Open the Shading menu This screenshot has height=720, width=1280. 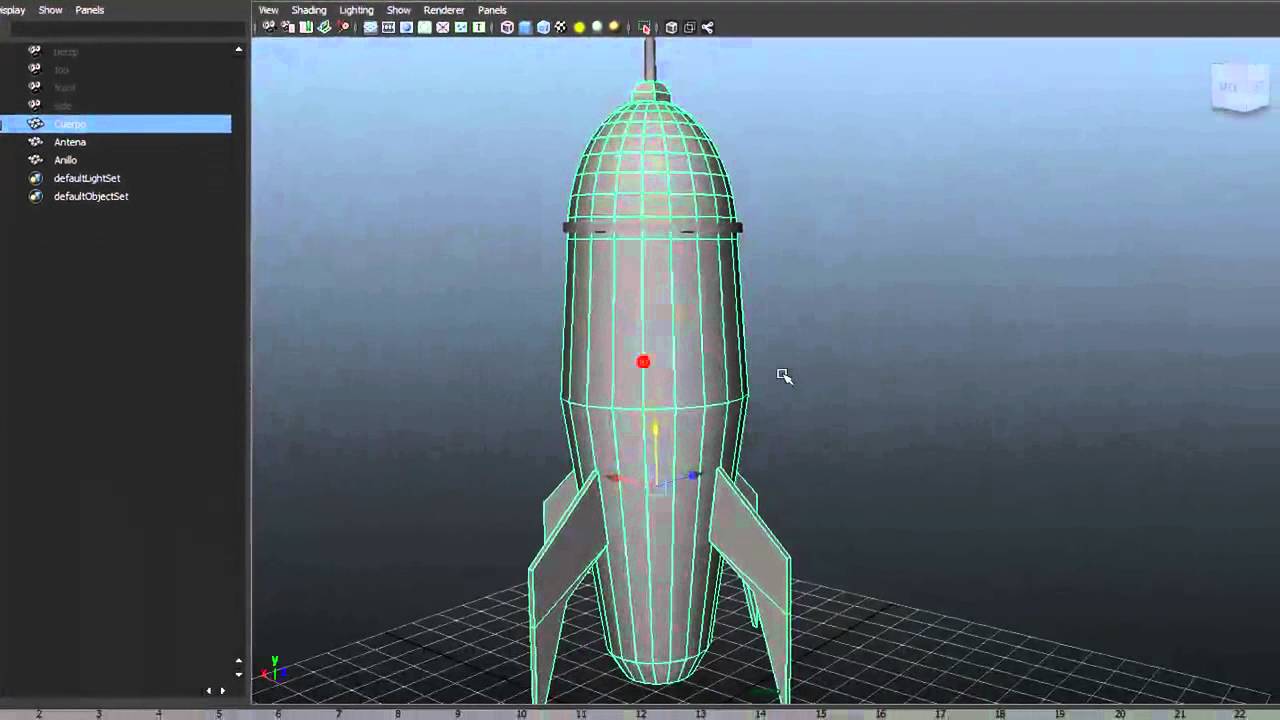pos(309,10)
